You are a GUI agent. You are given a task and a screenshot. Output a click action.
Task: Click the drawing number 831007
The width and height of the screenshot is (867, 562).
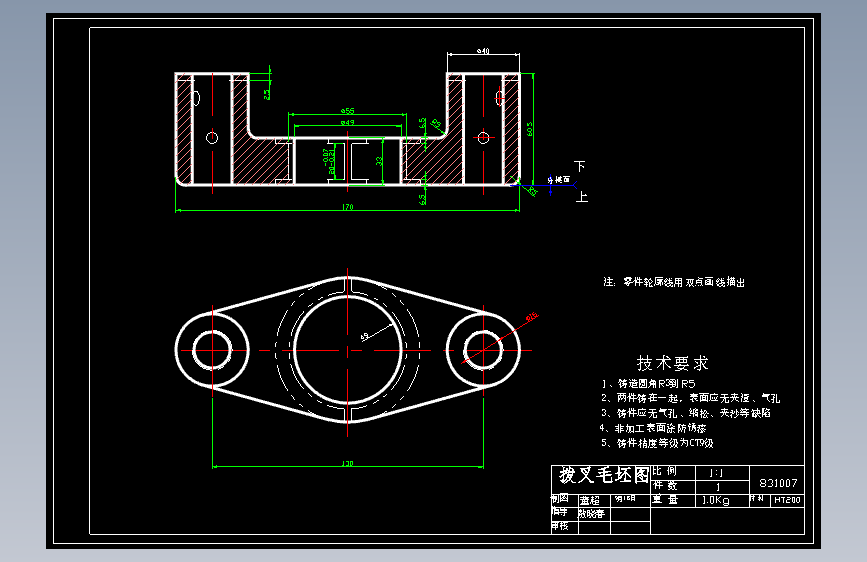(x=778, y=483)
